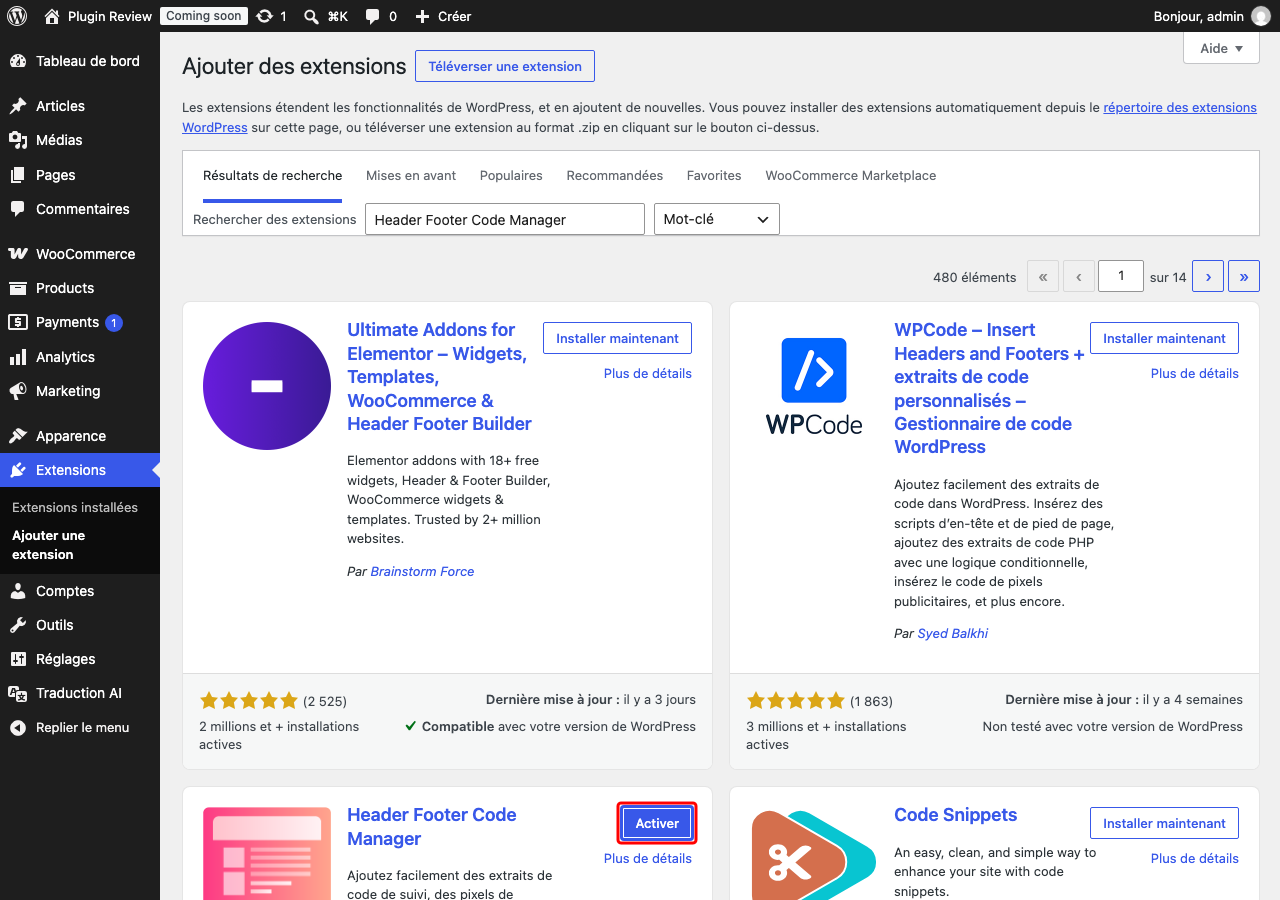Click the Header Footer Code Manager thumbnail
The height and width of the screenshot is (900, 1280).
[267, 854]
